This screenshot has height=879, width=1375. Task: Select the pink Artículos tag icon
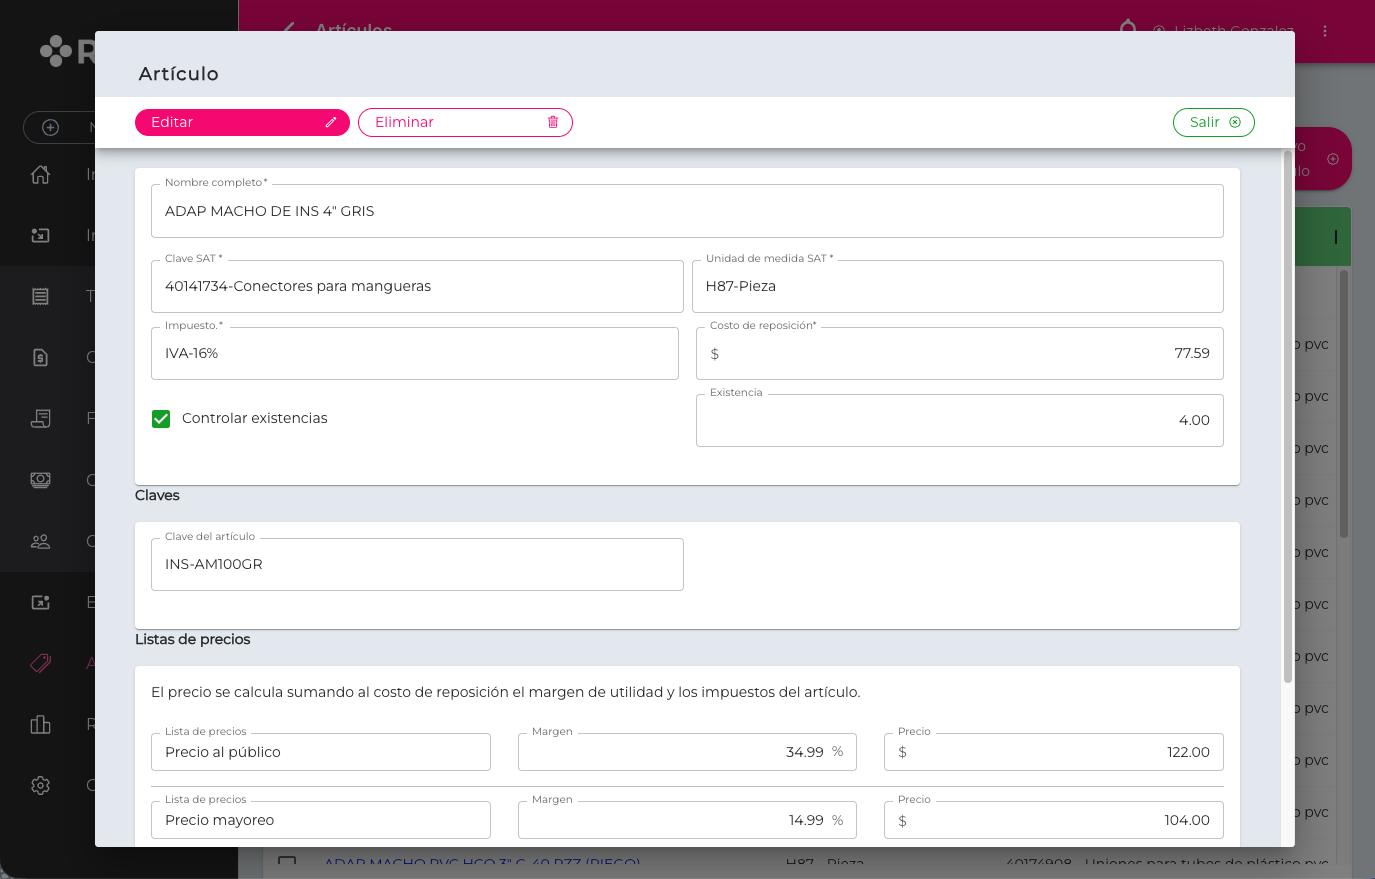(x=41, y=663)
